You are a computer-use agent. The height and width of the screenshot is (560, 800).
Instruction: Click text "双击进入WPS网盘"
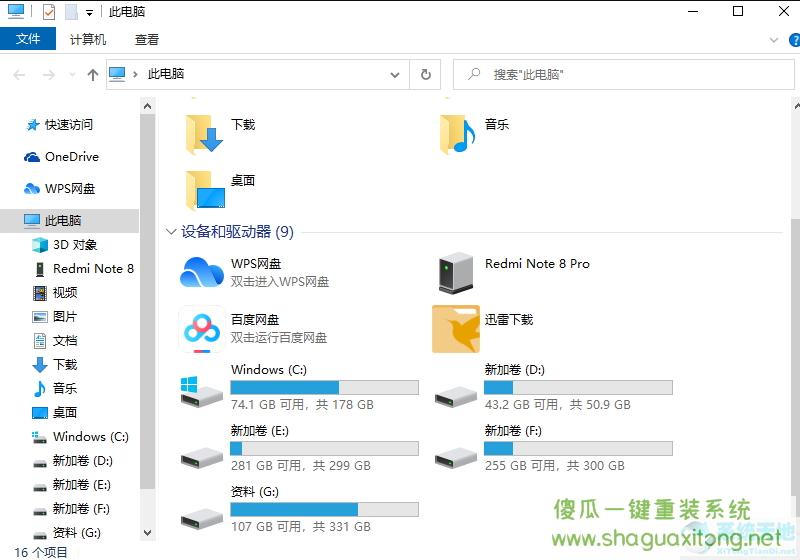click(x=280, y=282)
